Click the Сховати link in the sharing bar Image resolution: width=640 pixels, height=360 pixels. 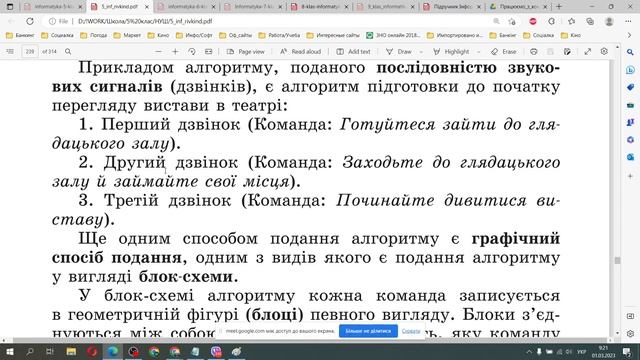[411, 331]
